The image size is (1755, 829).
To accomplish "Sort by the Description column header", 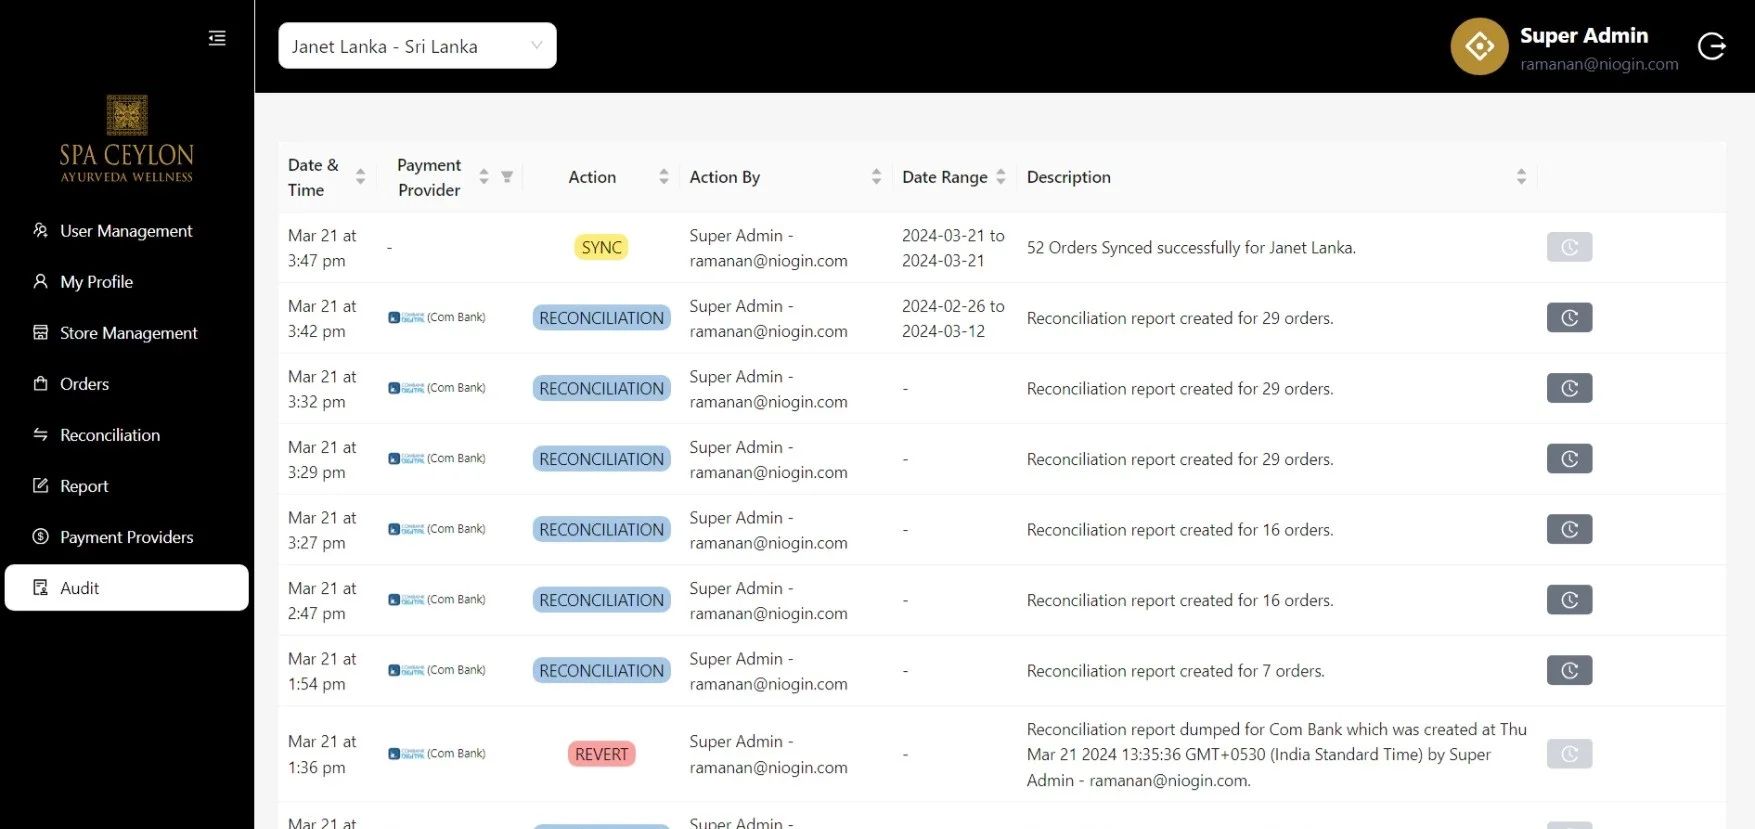I will [1521, 177].
